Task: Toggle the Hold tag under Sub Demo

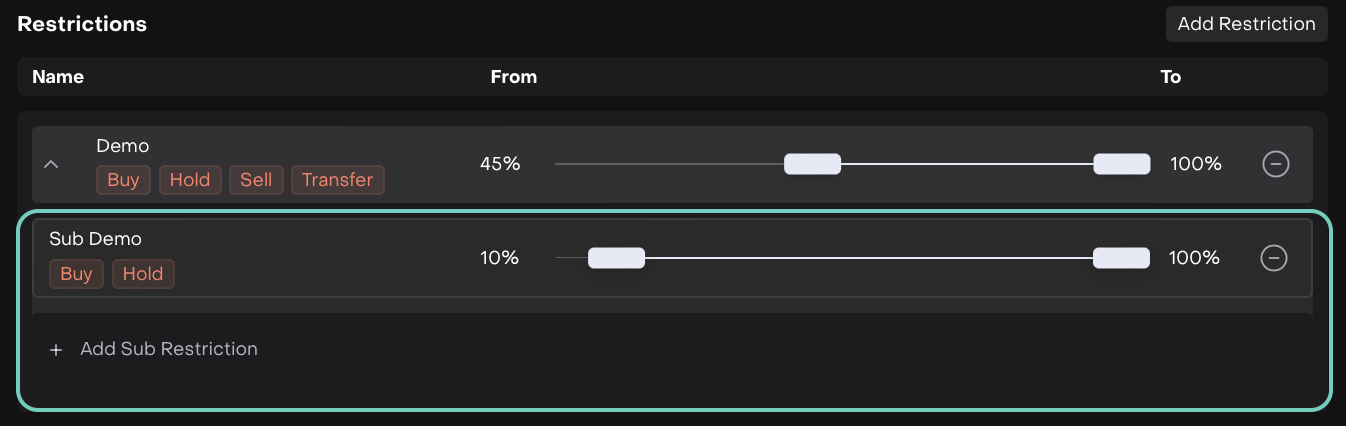Action: [143, 274]
